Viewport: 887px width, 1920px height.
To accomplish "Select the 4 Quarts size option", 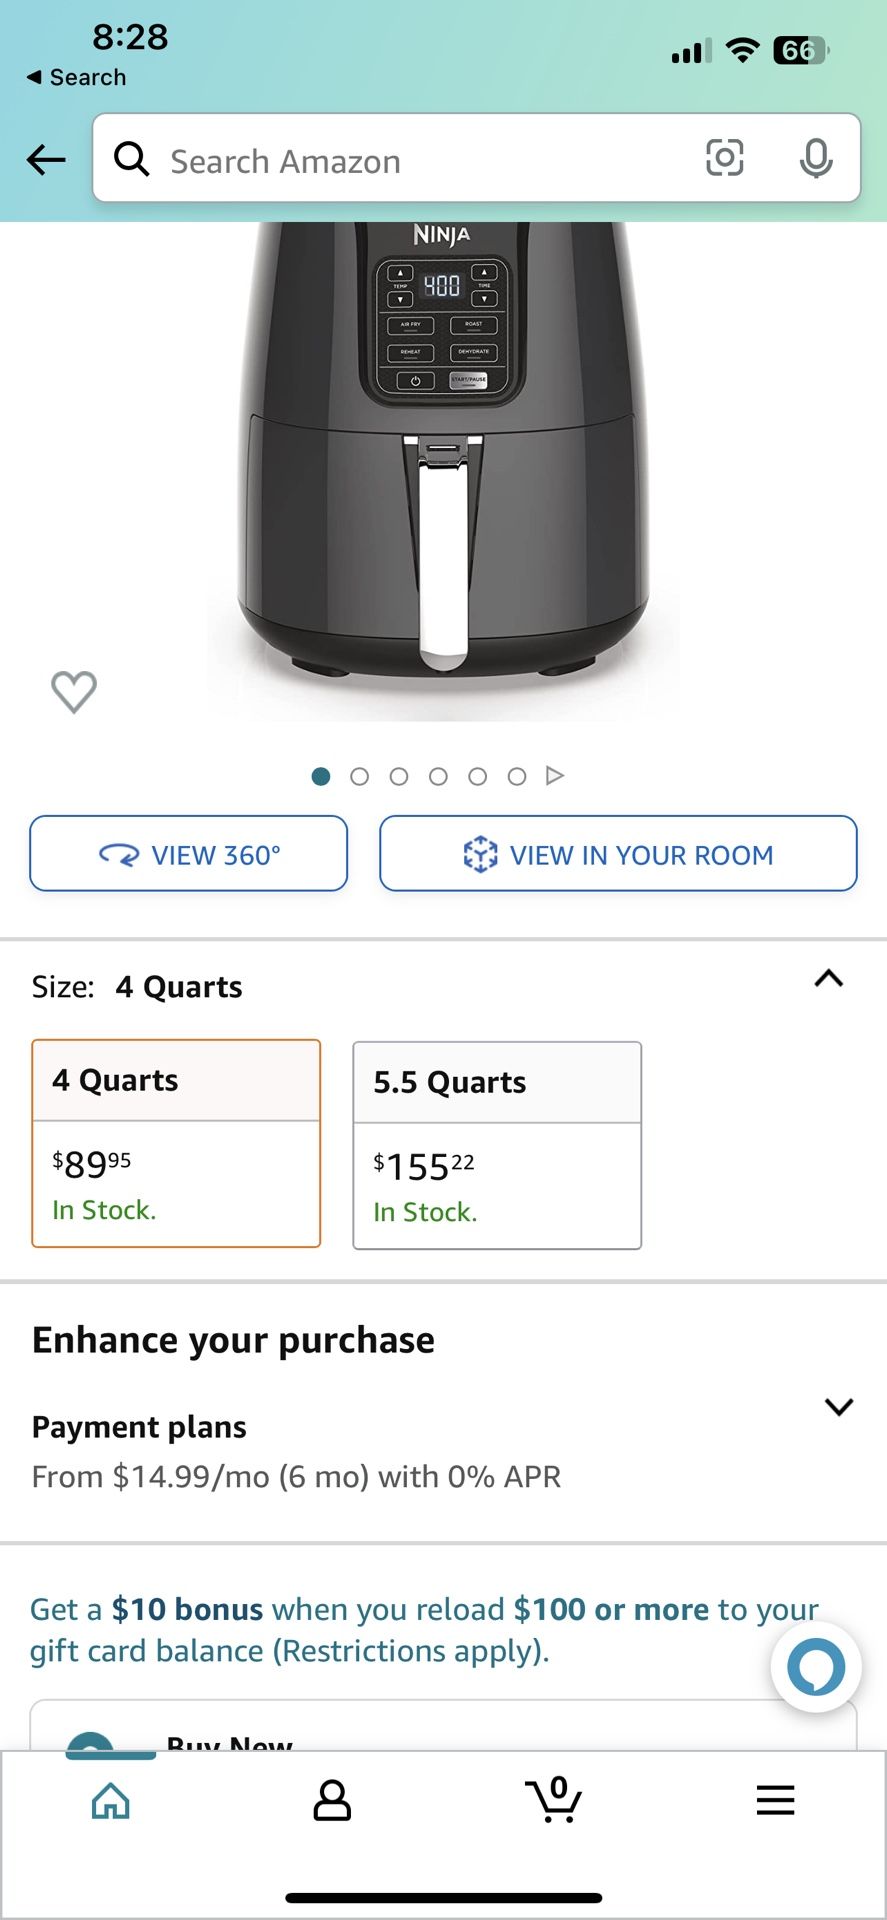I will coord(176,1143).
